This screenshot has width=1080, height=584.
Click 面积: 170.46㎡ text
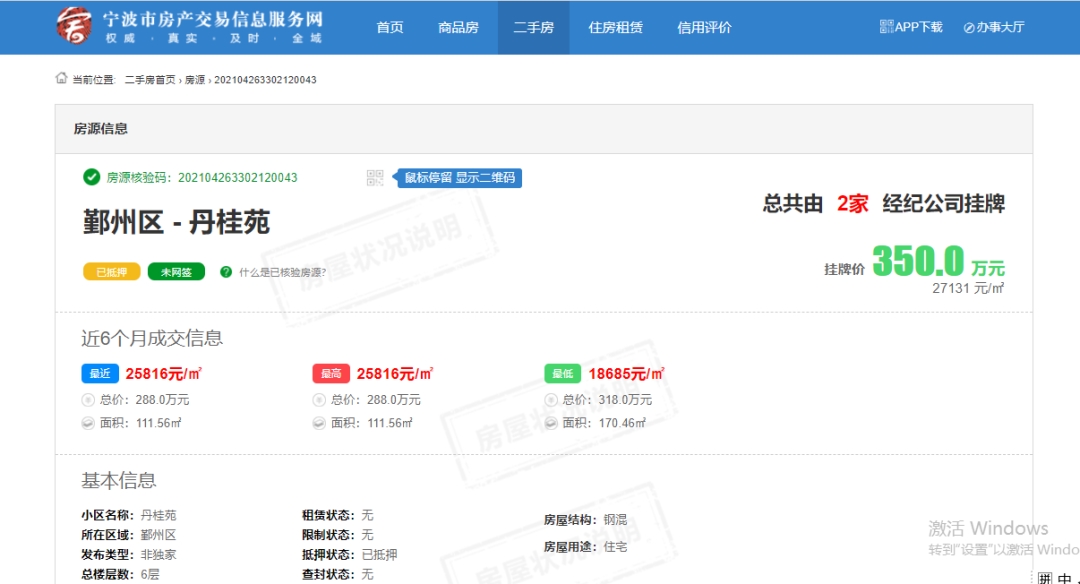pos(604,423)
